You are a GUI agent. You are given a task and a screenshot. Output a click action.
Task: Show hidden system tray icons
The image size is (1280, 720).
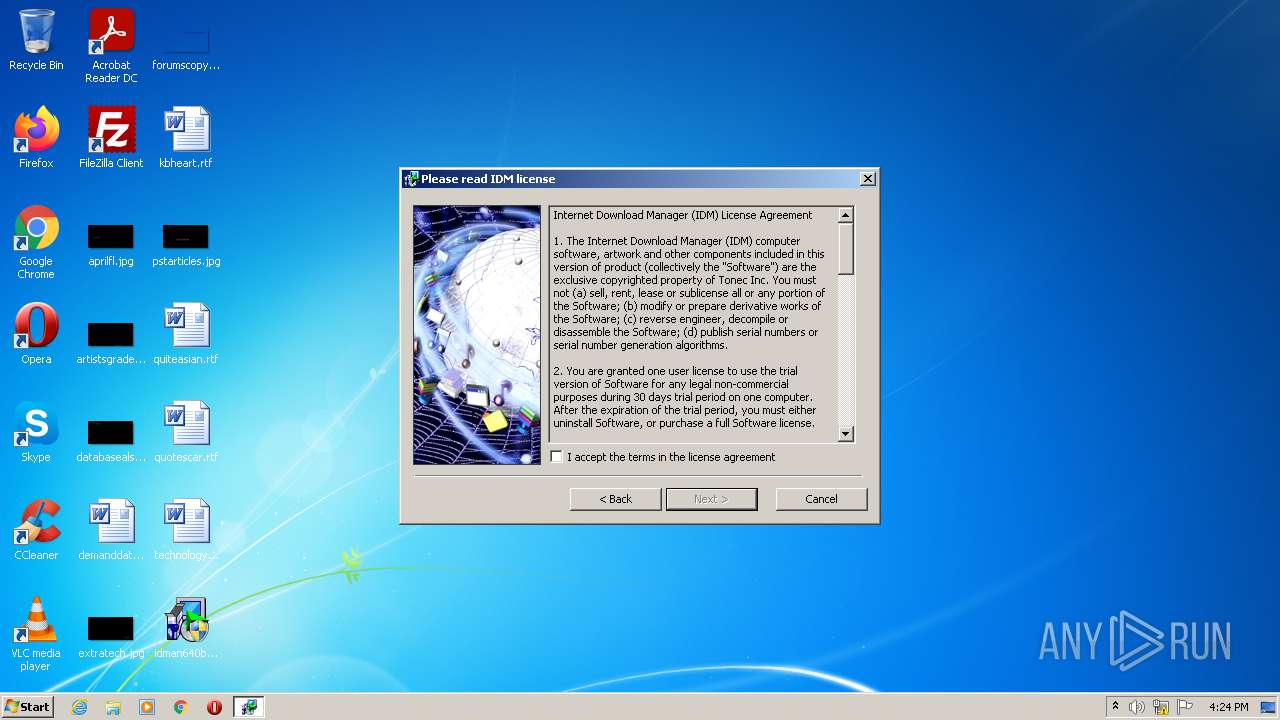(x=1115, y=707)
